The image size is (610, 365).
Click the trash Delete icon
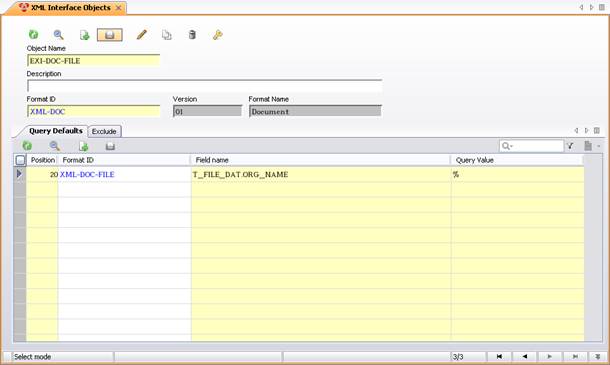point(192,35)
